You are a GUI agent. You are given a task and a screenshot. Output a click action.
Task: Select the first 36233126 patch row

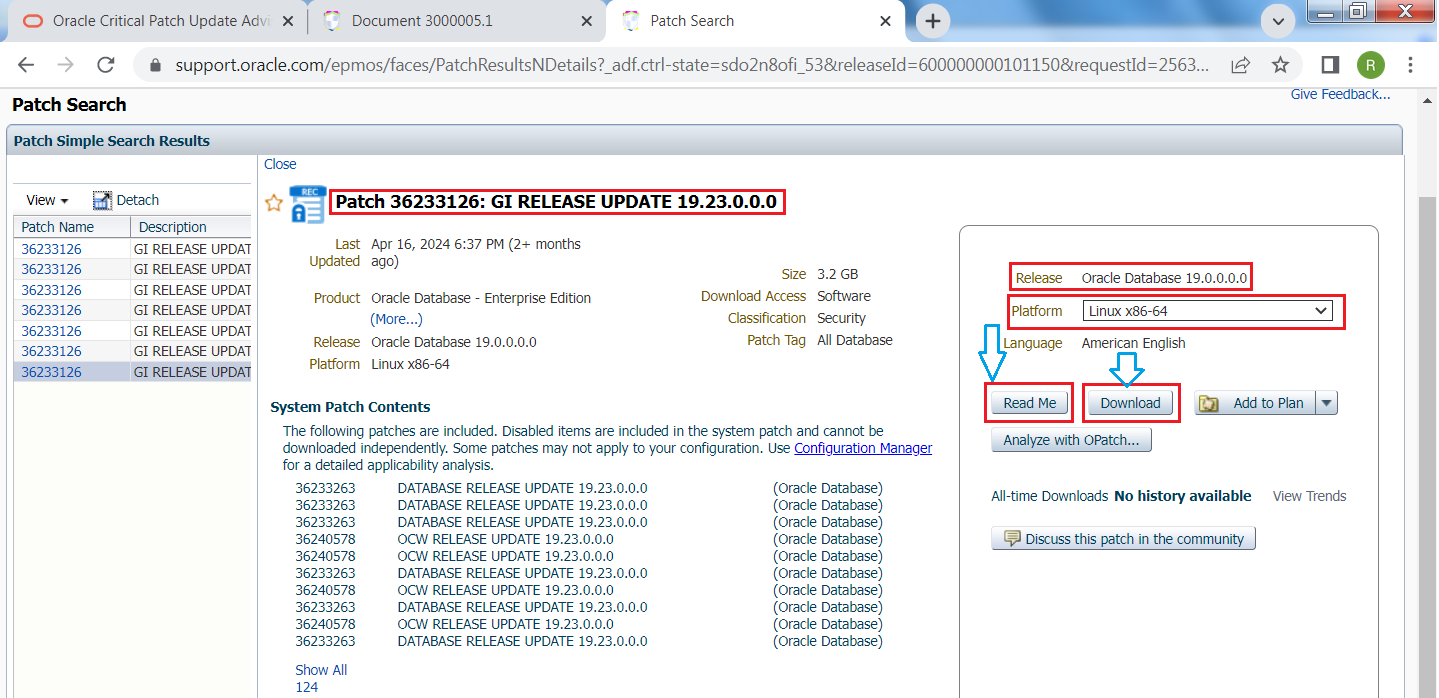point(132,249)
